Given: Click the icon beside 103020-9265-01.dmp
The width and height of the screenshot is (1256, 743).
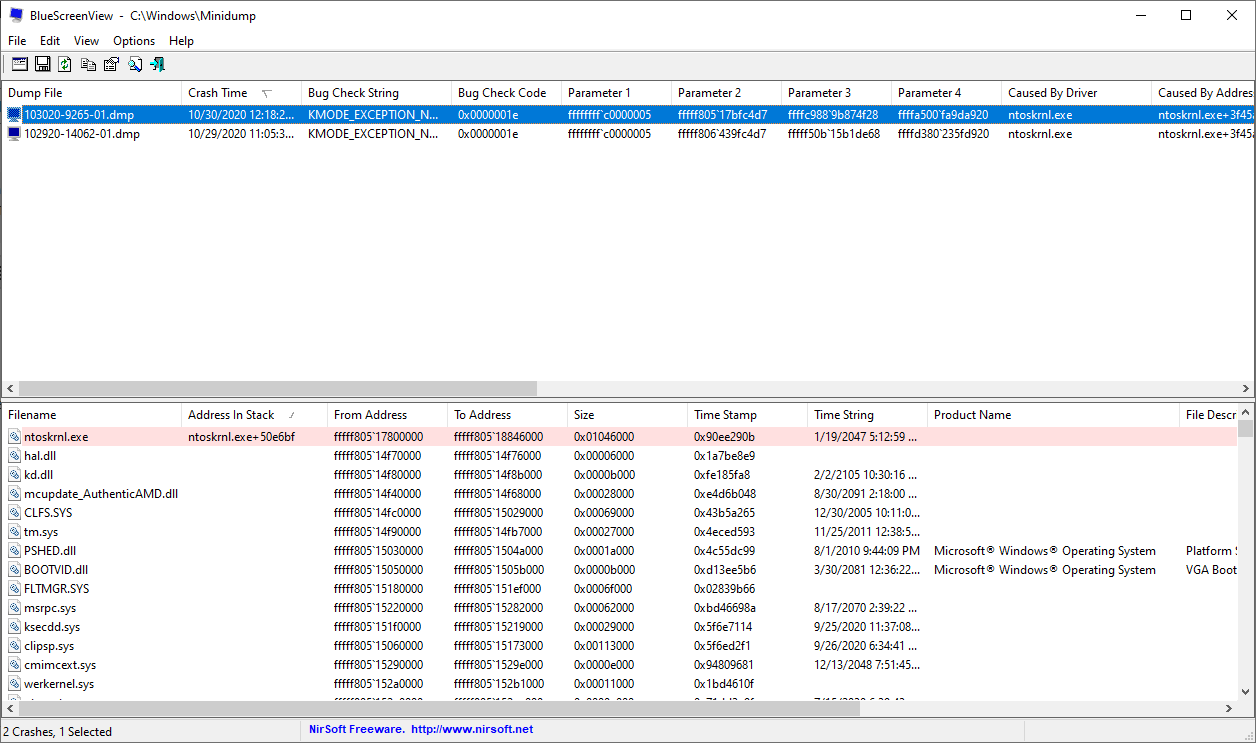Looking at the screenshot, I should click(14, 114).
